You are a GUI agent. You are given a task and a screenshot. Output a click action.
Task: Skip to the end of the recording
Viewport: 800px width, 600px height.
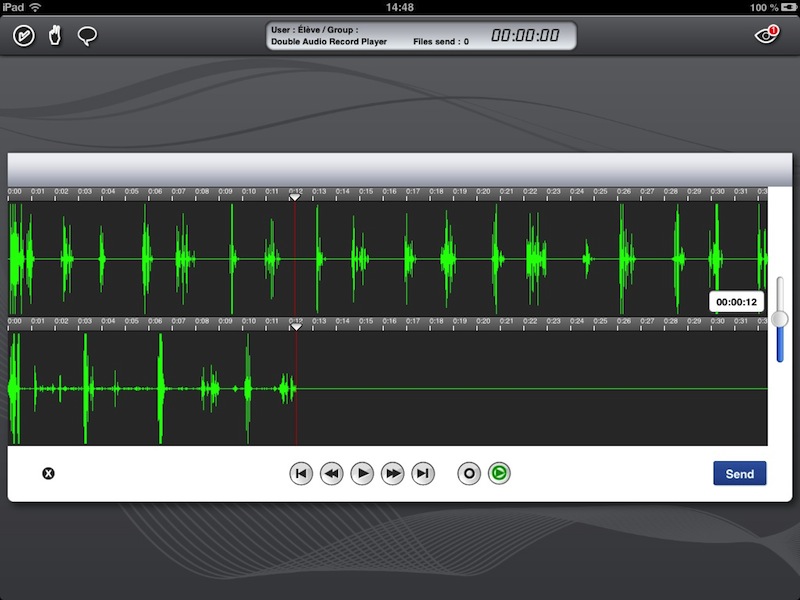(423, 473)
